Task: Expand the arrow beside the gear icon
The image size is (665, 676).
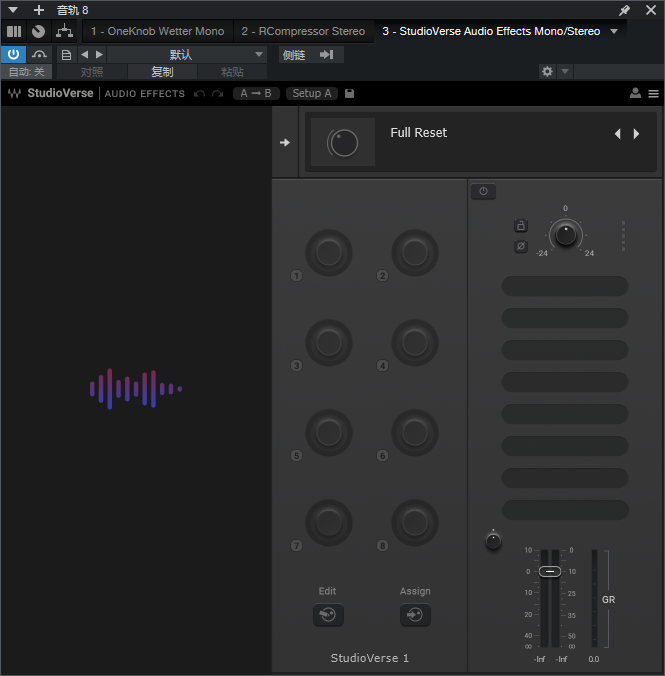Action: coord(565,71)
